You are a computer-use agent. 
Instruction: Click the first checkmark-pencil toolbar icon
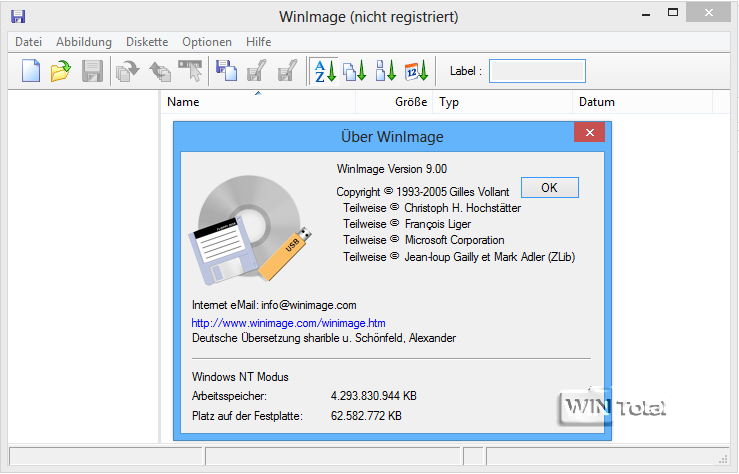pos(257,71)
